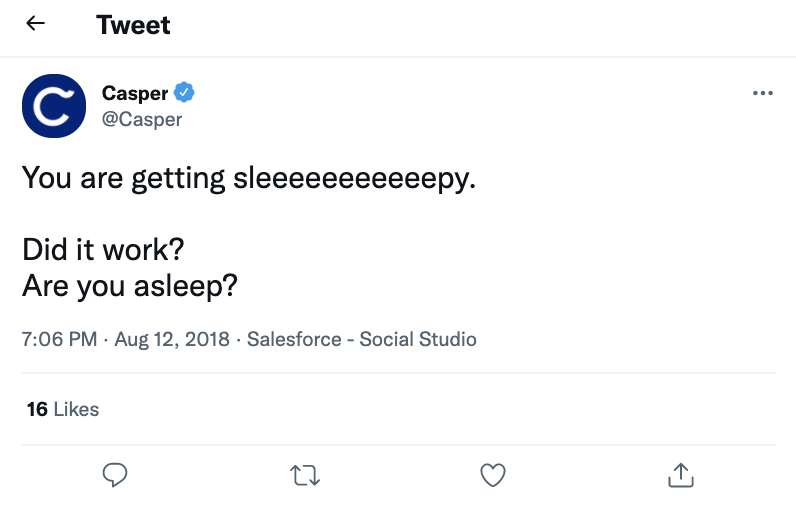Click the word "sleeeeeeeeeeepy" in the tweet
The width and height of the screenshot is (796, 506).
coord(349,178)
